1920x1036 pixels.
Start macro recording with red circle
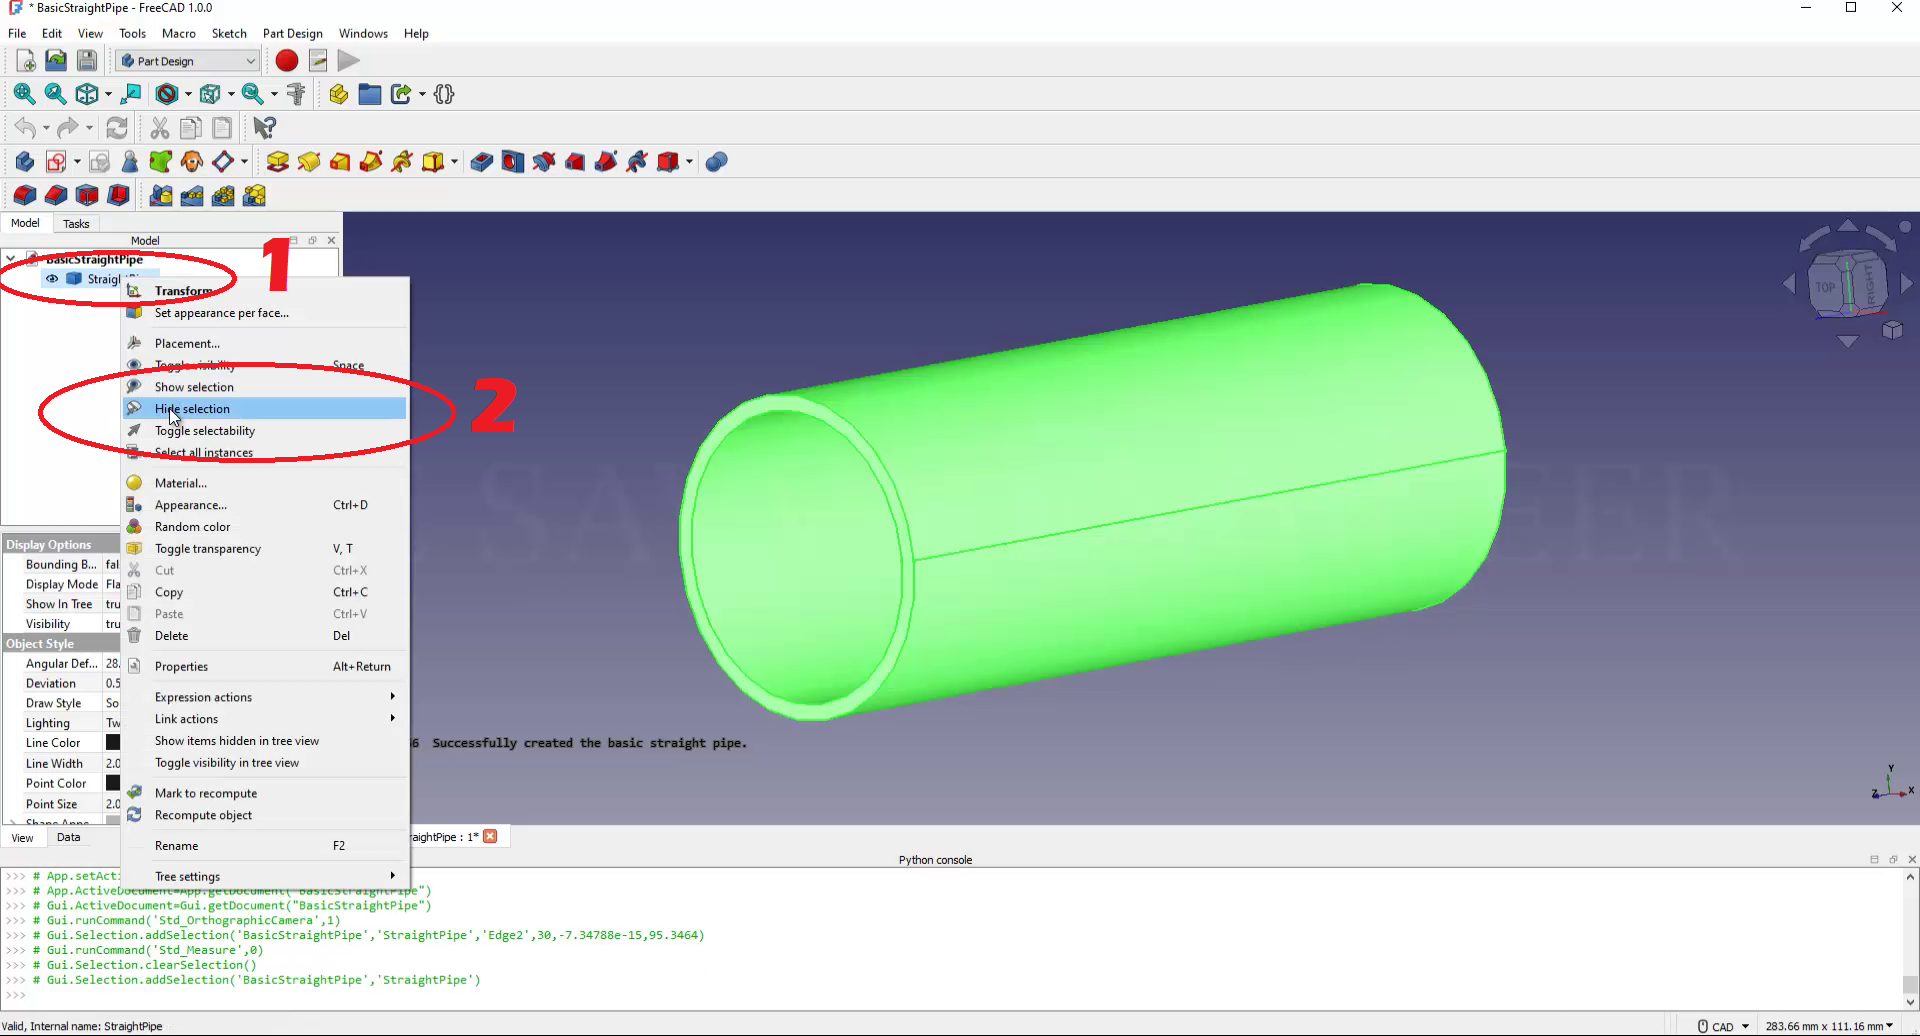[287, 61]
